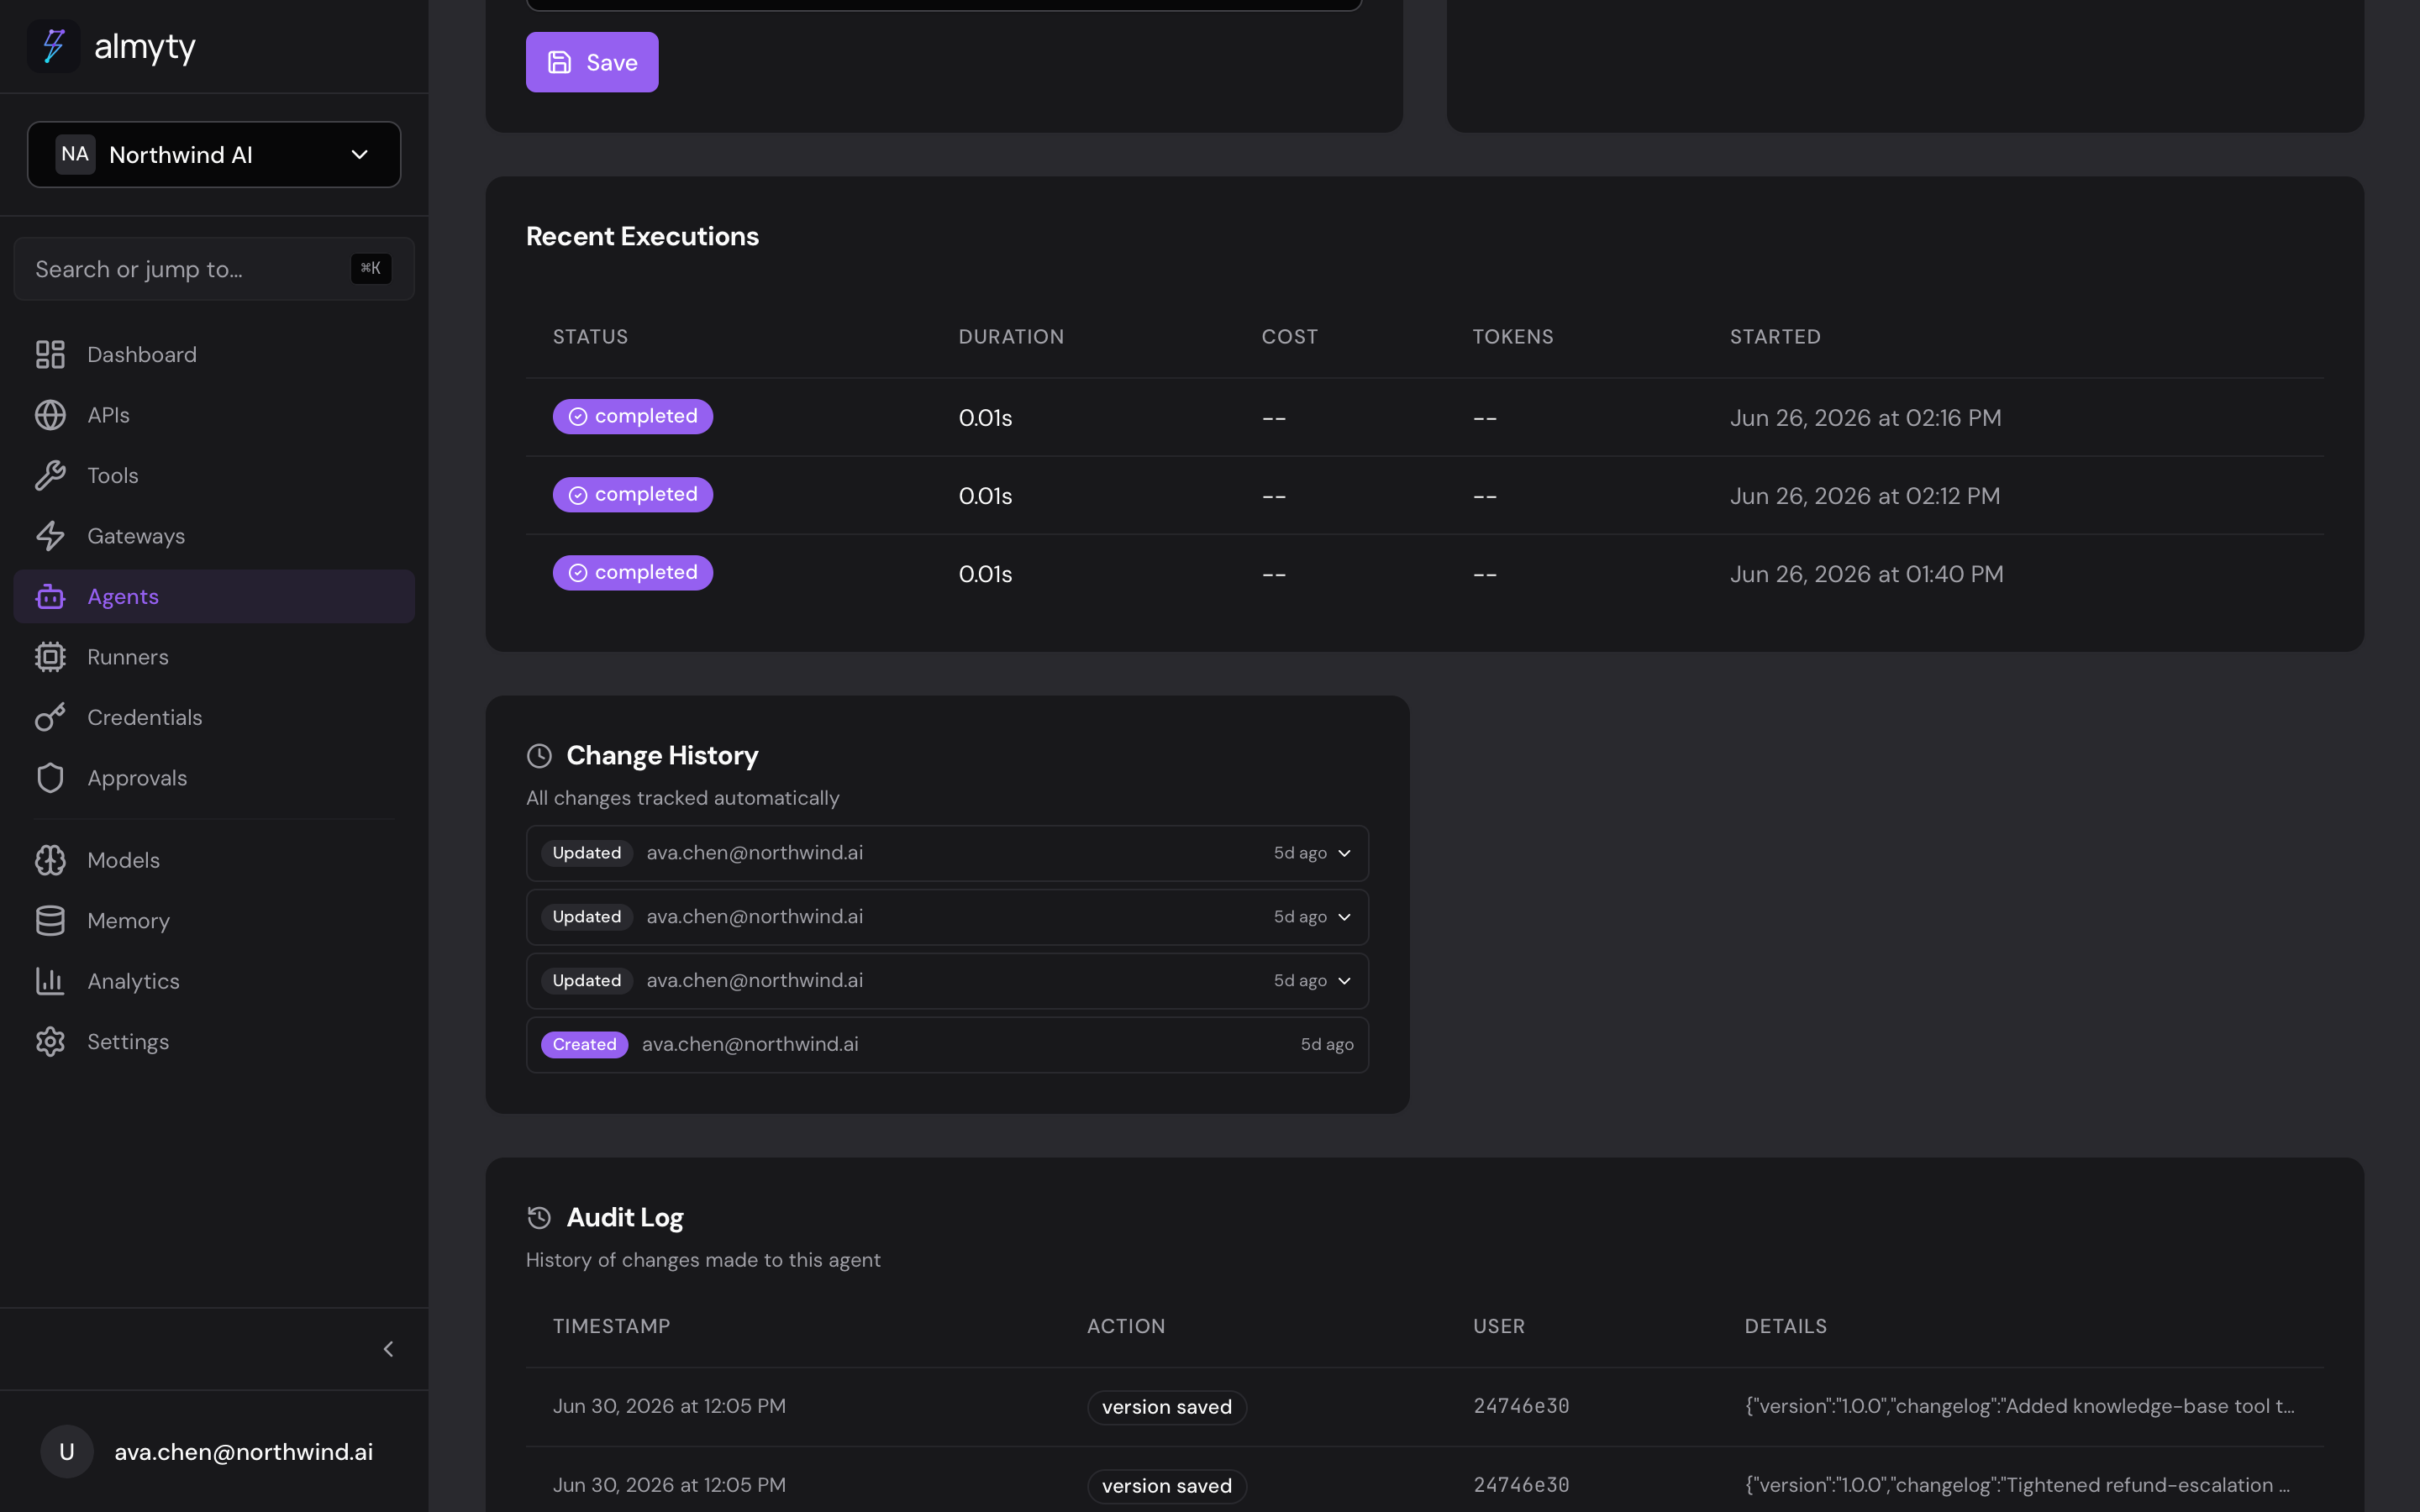Click the NA workspace avatar badge
This screenshot has width=2420, height=1512.
[75, 154]
